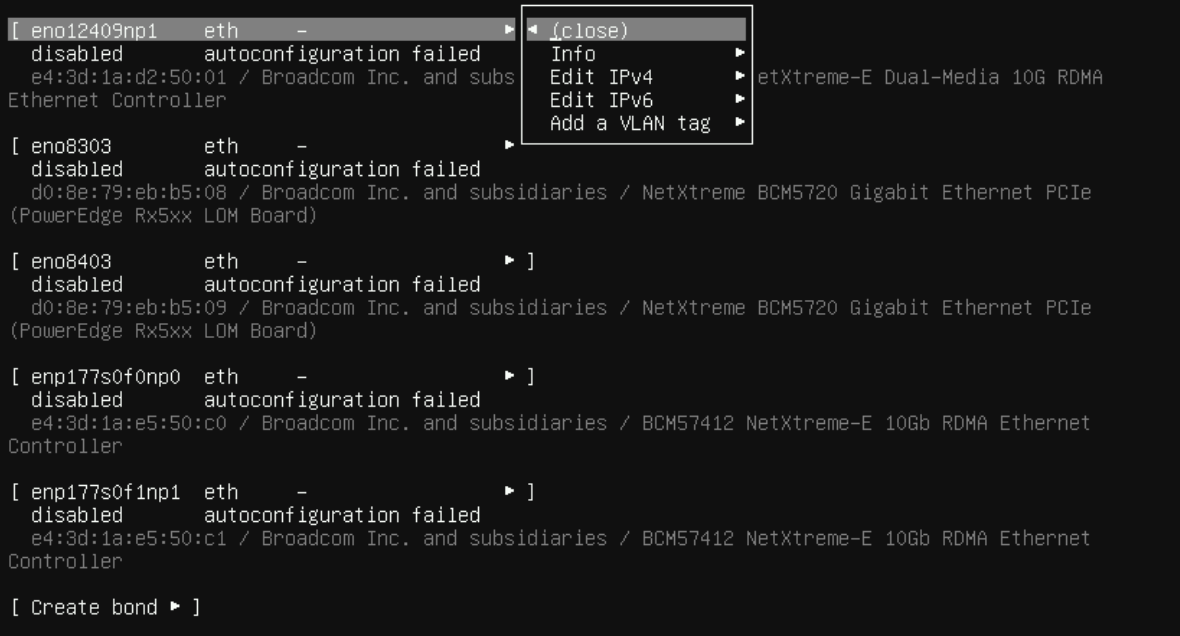Viewport: 1180px width, 636px height.
Task: Click the arrow beside Edit IPv6
Action: (740, 99)
